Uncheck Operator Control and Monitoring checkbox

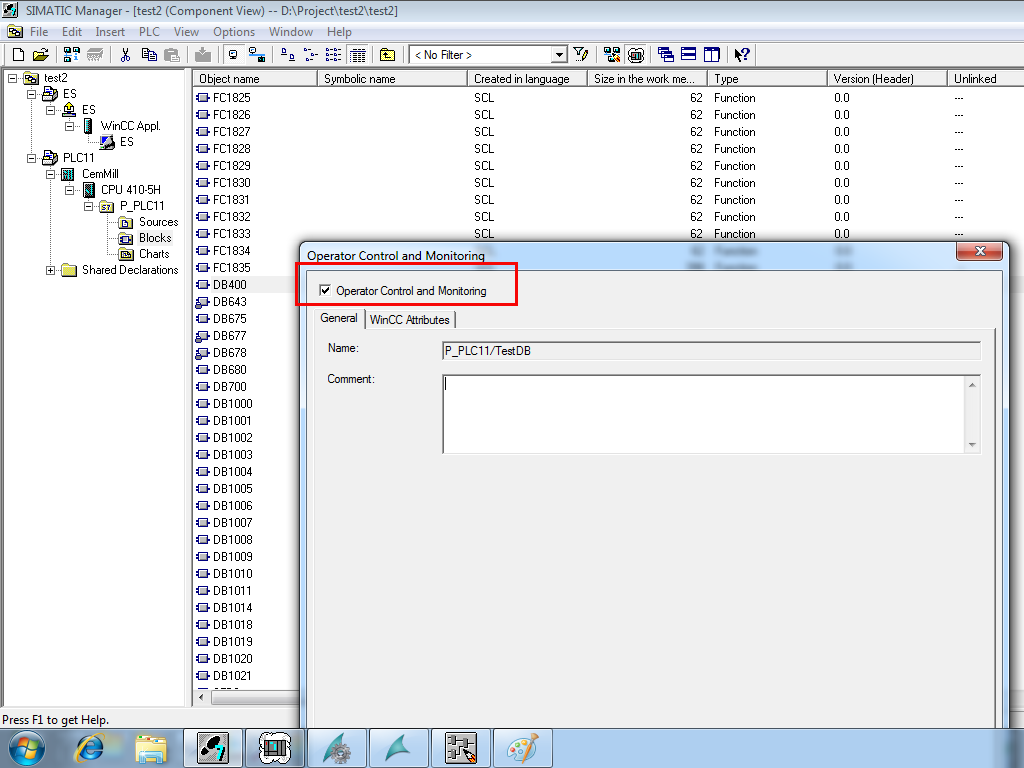(325, 291)
